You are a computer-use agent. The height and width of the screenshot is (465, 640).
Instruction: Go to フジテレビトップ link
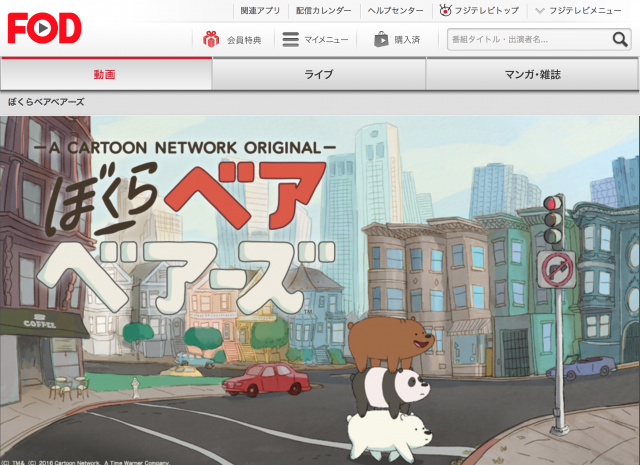(x=487, y=11)
